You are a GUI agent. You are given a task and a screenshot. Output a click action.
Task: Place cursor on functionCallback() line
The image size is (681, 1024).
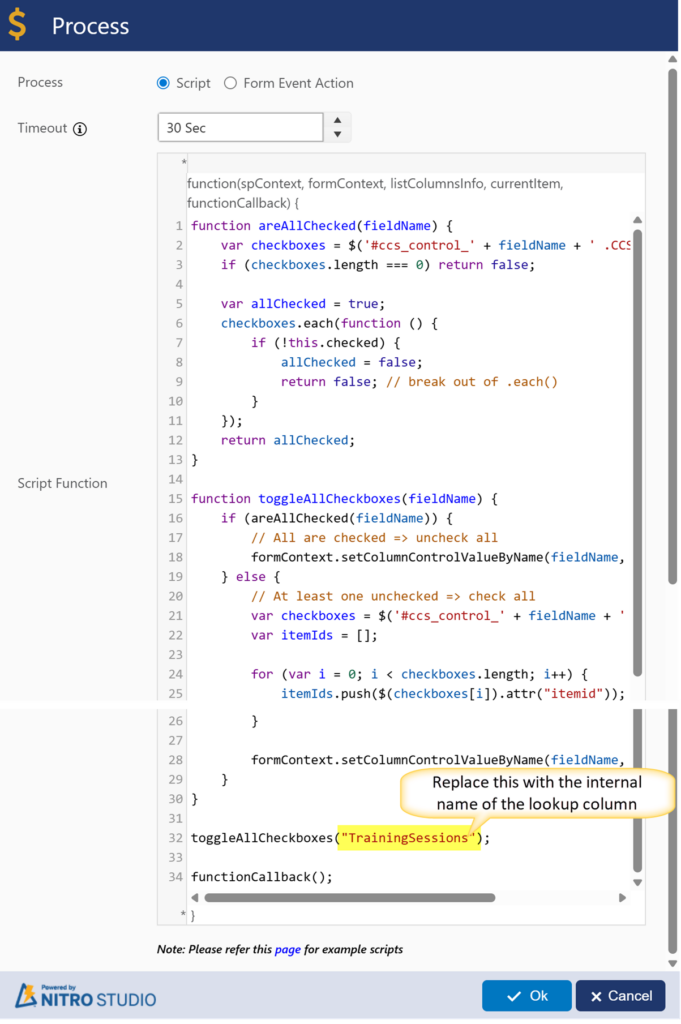[260, 877]
